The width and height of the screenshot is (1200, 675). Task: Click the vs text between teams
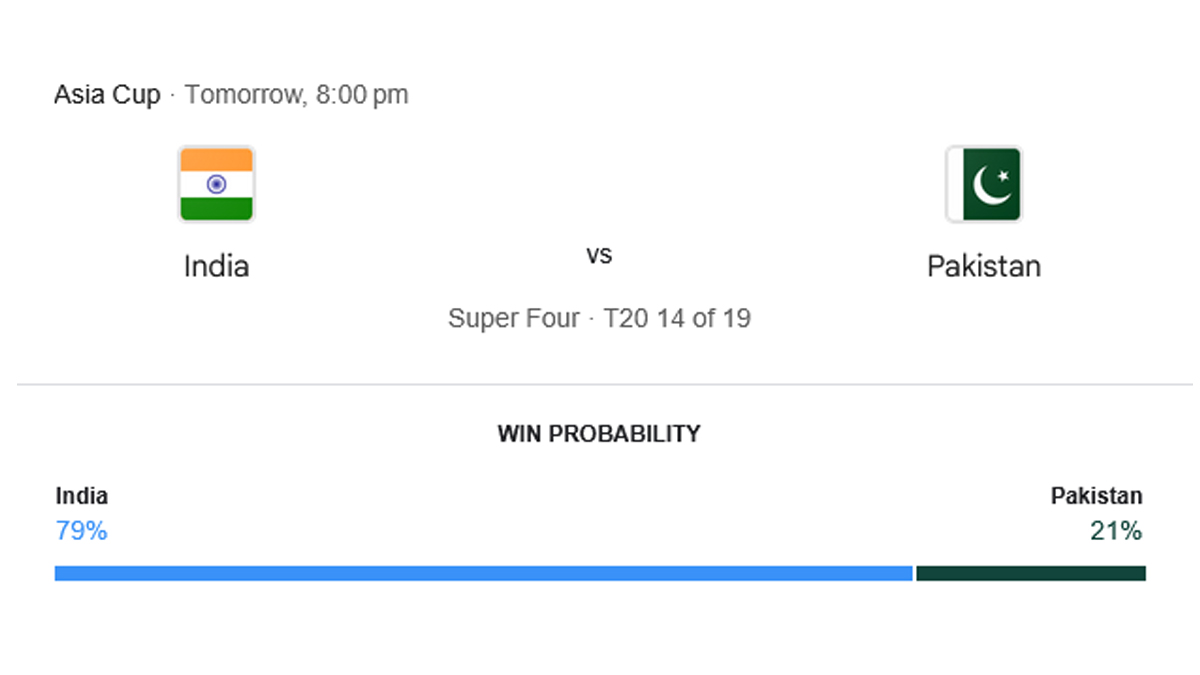pos(599,255)
